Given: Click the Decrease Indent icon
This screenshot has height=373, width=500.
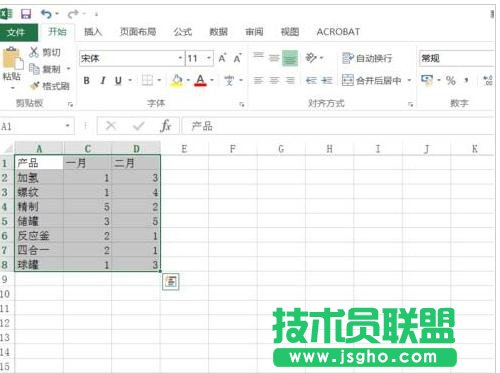Looking at the screenshot, I should pos(311,80).
